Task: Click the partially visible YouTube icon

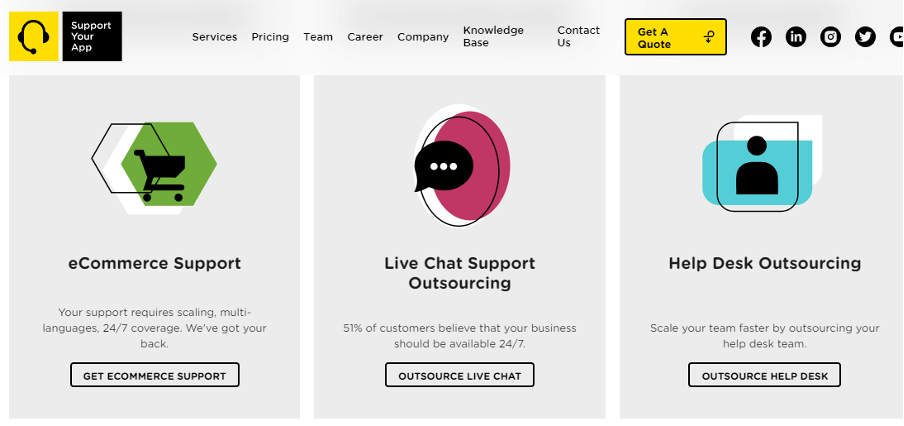Action: [897, 37]
